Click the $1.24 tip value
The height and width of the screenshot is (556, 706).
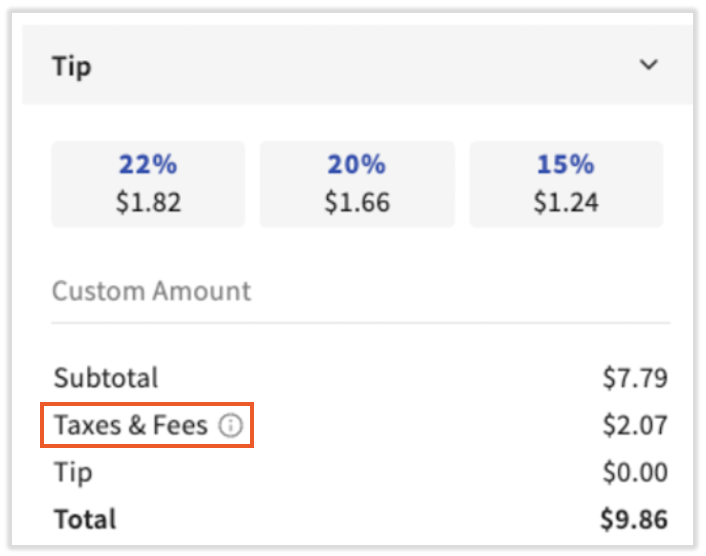[566, 203]
